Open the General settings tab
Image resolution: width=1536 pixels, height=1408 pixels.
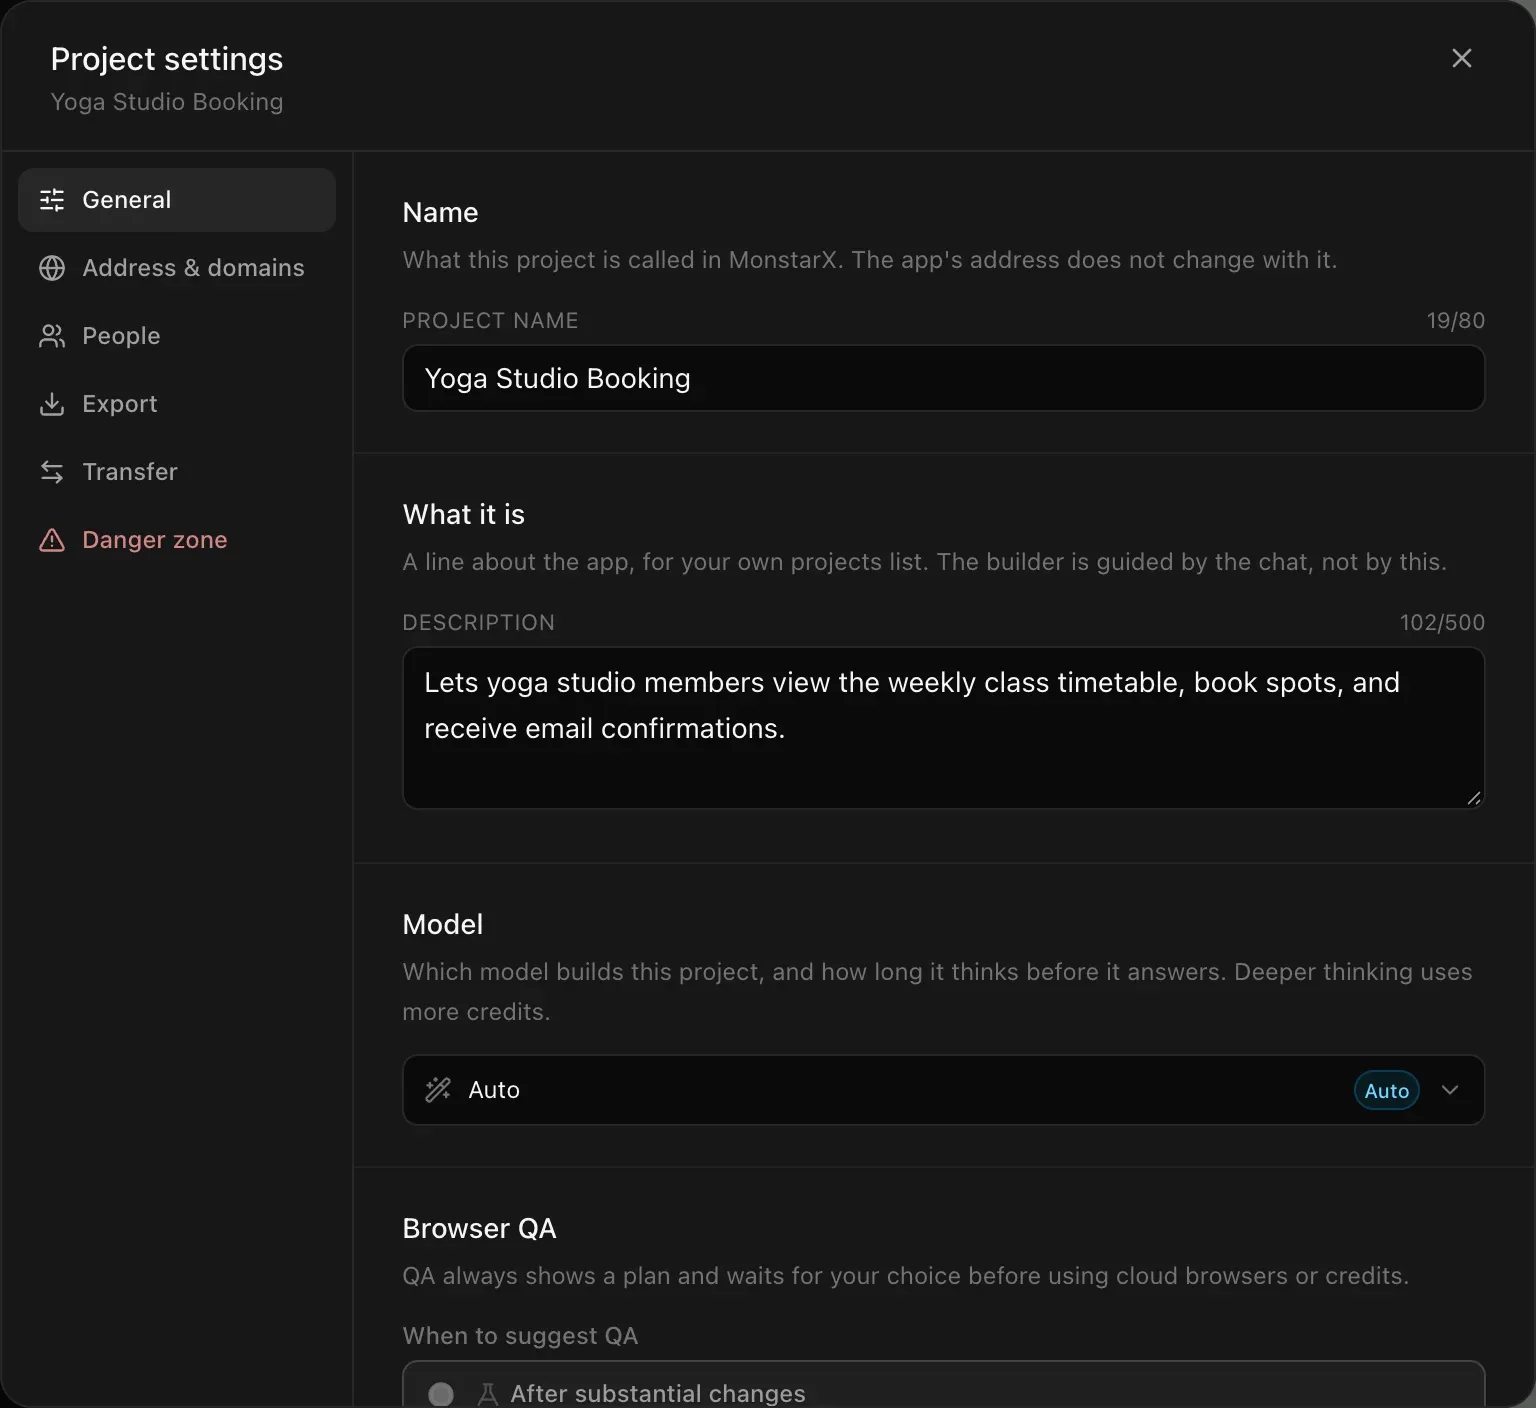tap(177, 200)
